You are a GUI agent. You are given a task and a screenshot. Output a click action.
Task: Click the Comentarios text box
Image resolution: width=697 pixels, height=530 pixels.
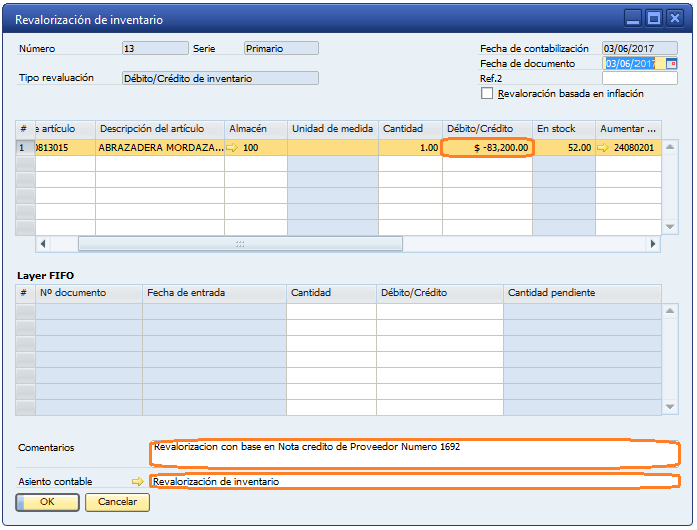(x=414, y=453)
